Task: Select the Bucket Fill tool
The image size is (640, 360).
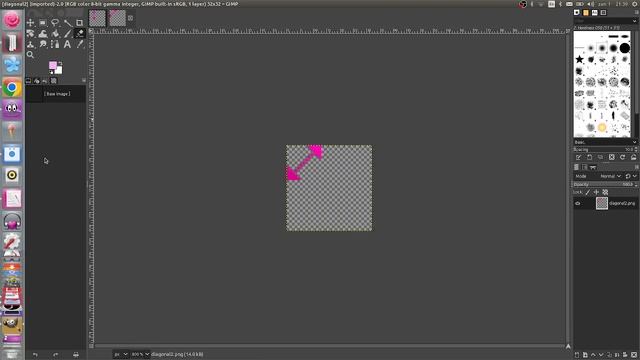Action: (55, 34)
